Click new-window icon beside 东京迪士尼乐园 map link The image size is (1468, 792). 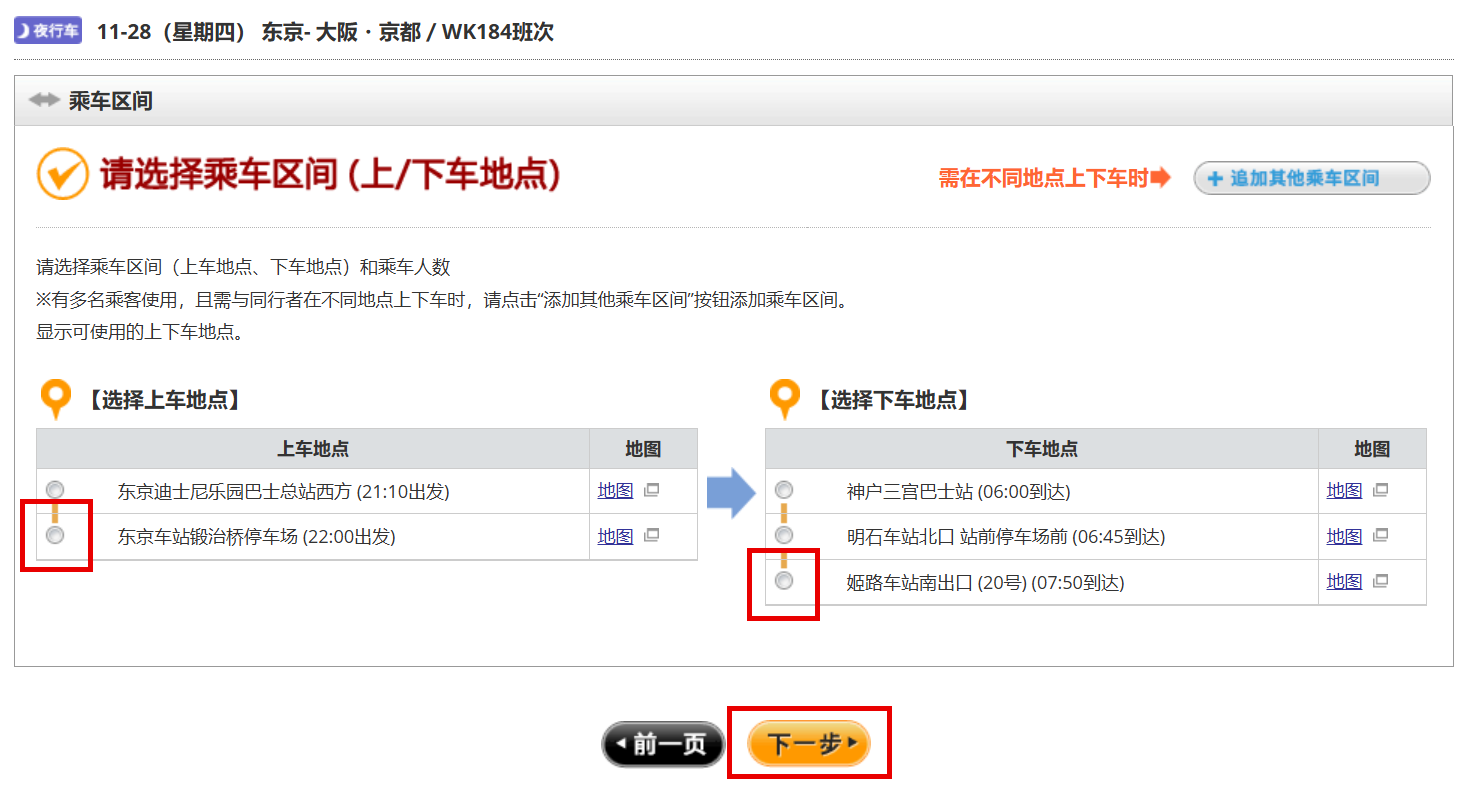tap(651, 490)
